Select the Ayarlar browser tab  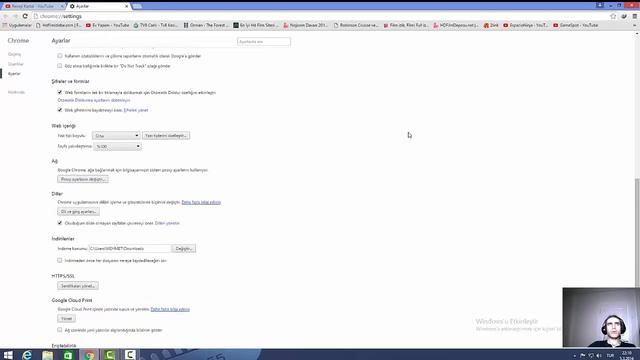pyautogui.click(x=98, y=6)
